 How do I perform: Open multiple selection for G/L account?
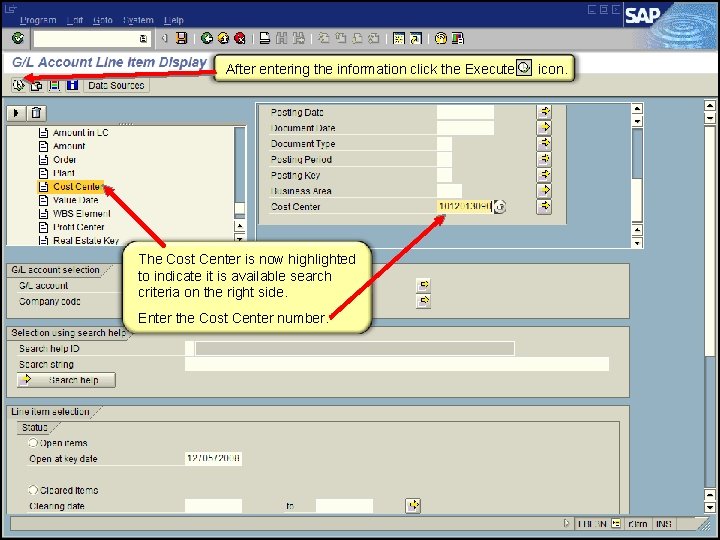click(423, 285)
